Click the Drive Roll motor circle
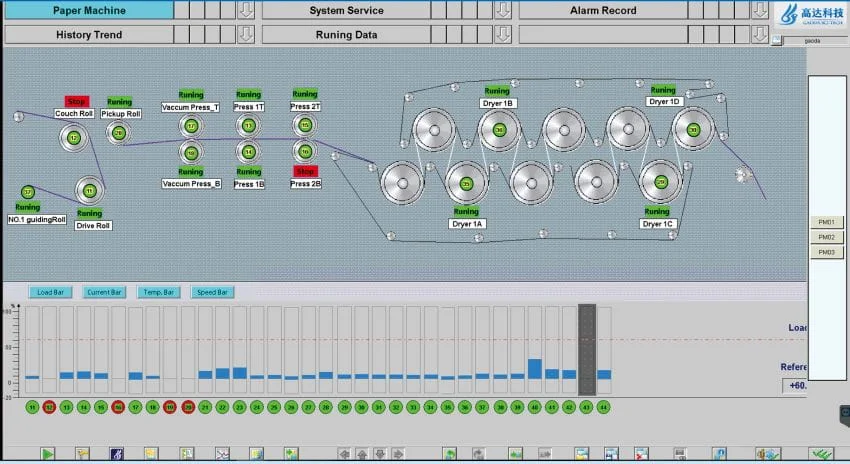Viewport: 850px width, 464px height. click(x=89, y=191)
